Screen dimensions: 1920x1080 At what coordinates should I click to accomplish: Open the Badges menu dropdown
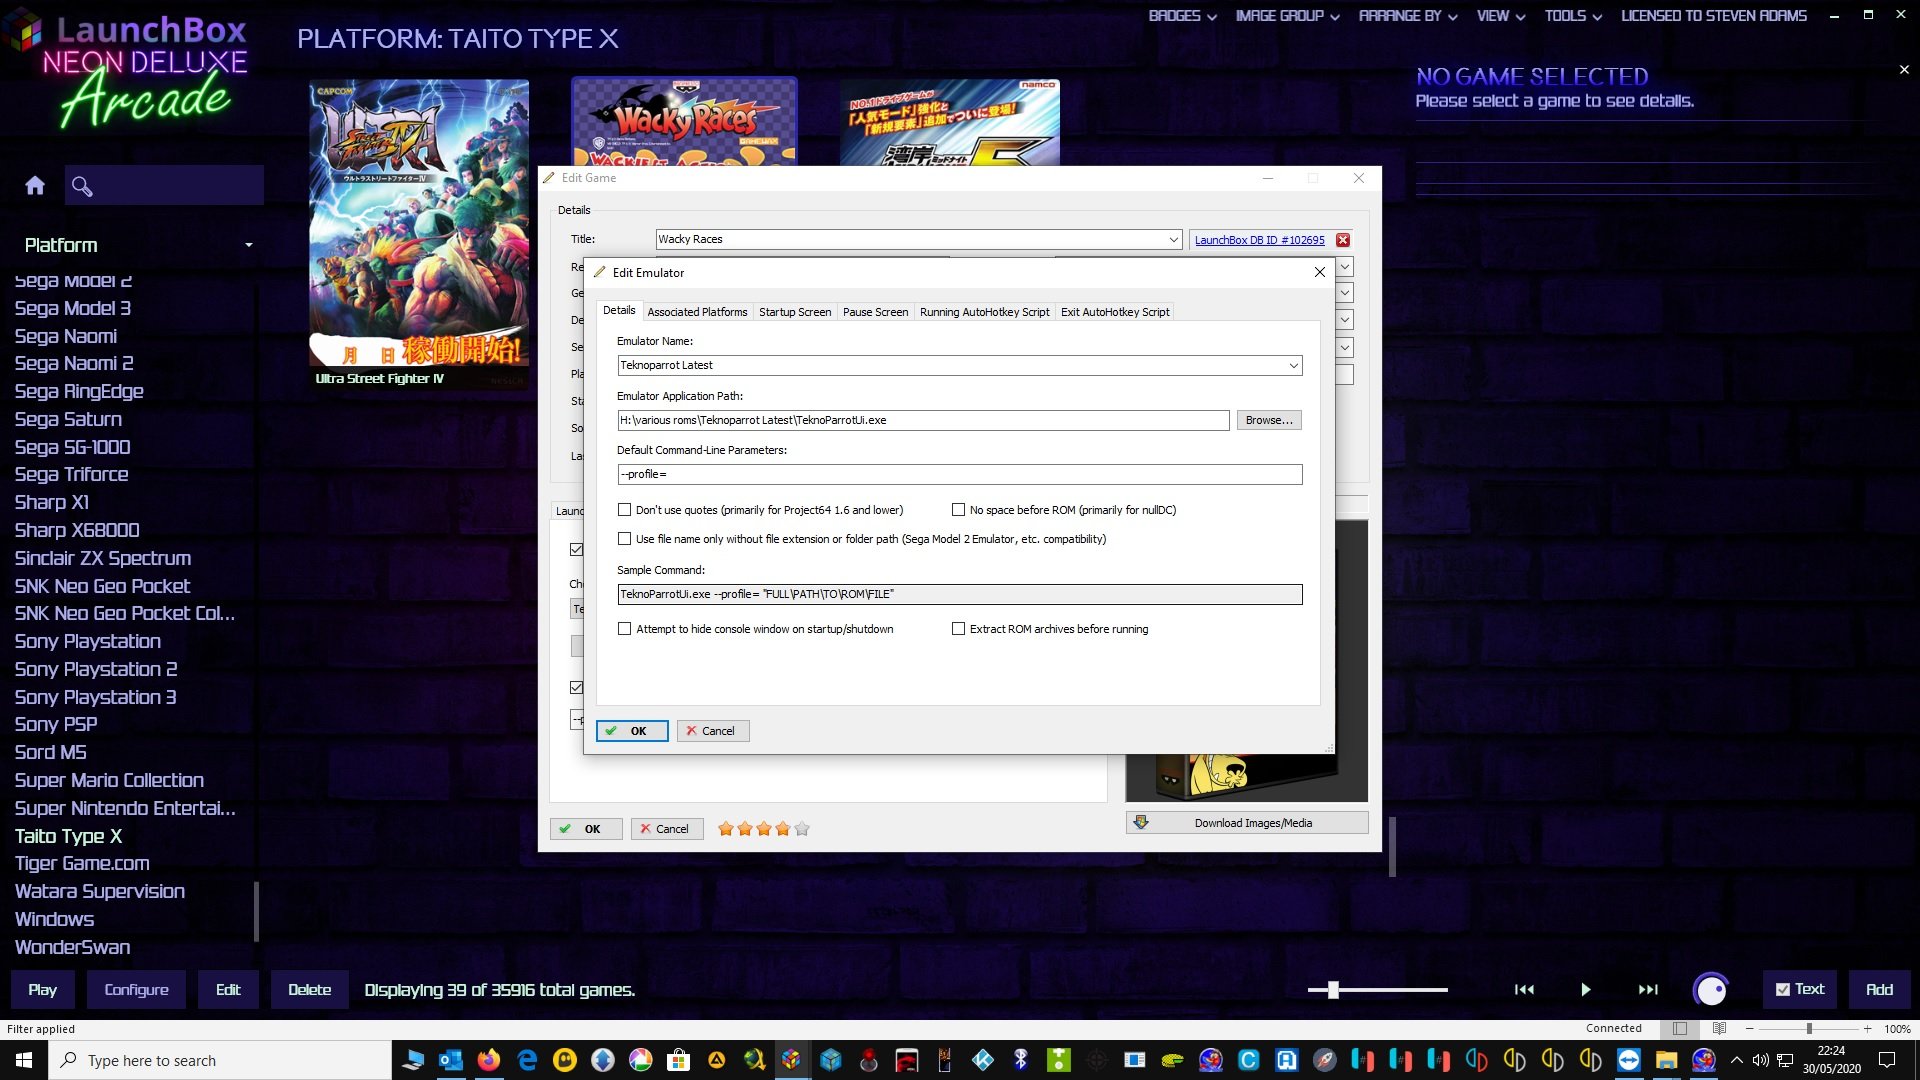tap(1183, 16)
